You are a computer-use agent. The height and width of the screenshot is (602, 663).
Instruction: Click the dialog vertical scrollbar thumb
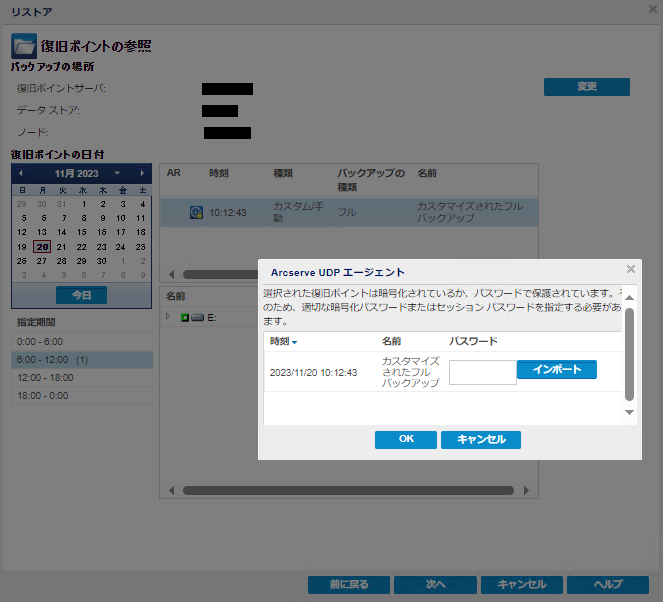[629, 354]
